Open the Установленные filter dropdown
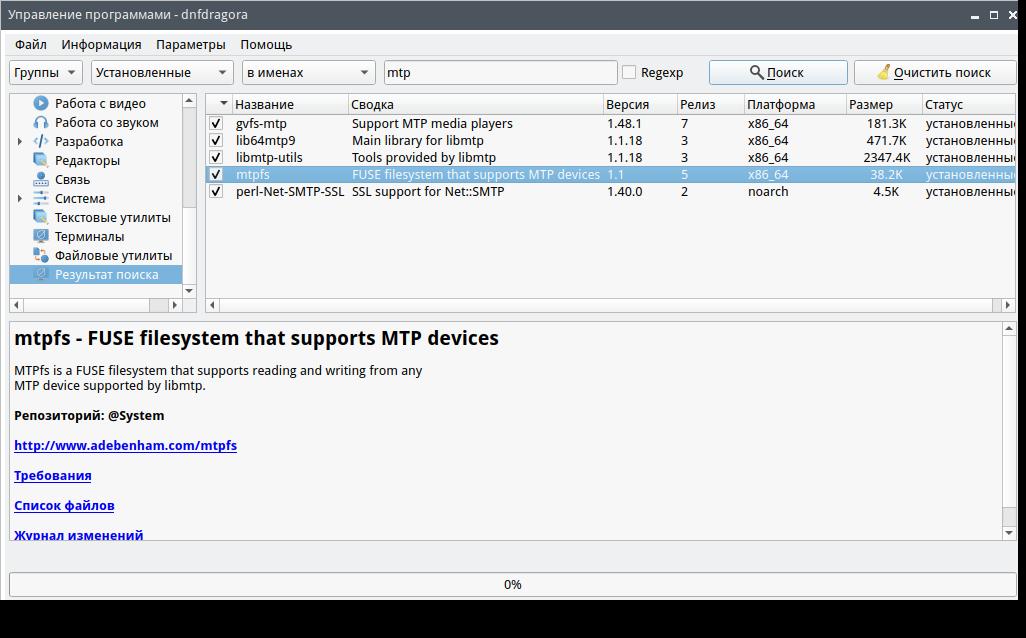The width and height of the screenshot is (1026, 638). 162,73
